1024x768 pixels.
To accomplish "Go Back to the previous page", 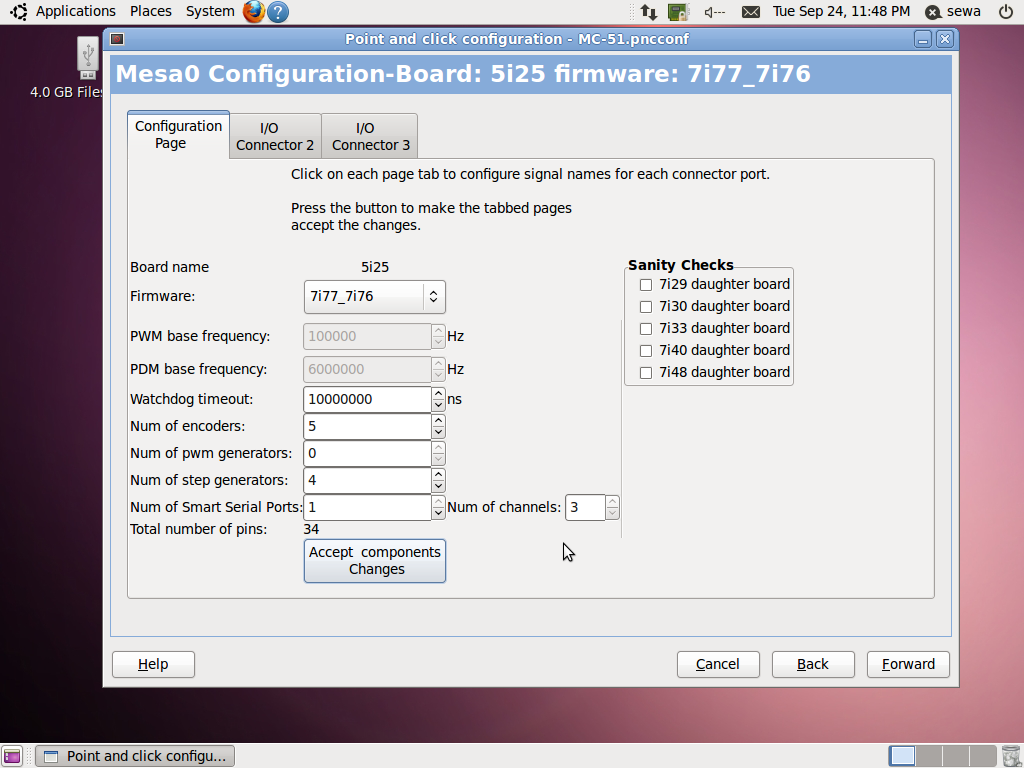I will pyautogui.click(x=813, y=664).
